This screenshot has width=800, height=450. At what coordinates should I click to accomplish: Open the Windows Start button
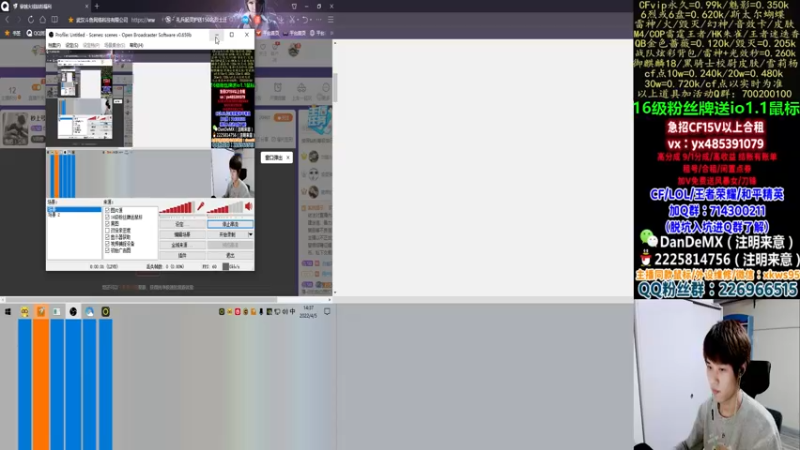click(8, 311)
